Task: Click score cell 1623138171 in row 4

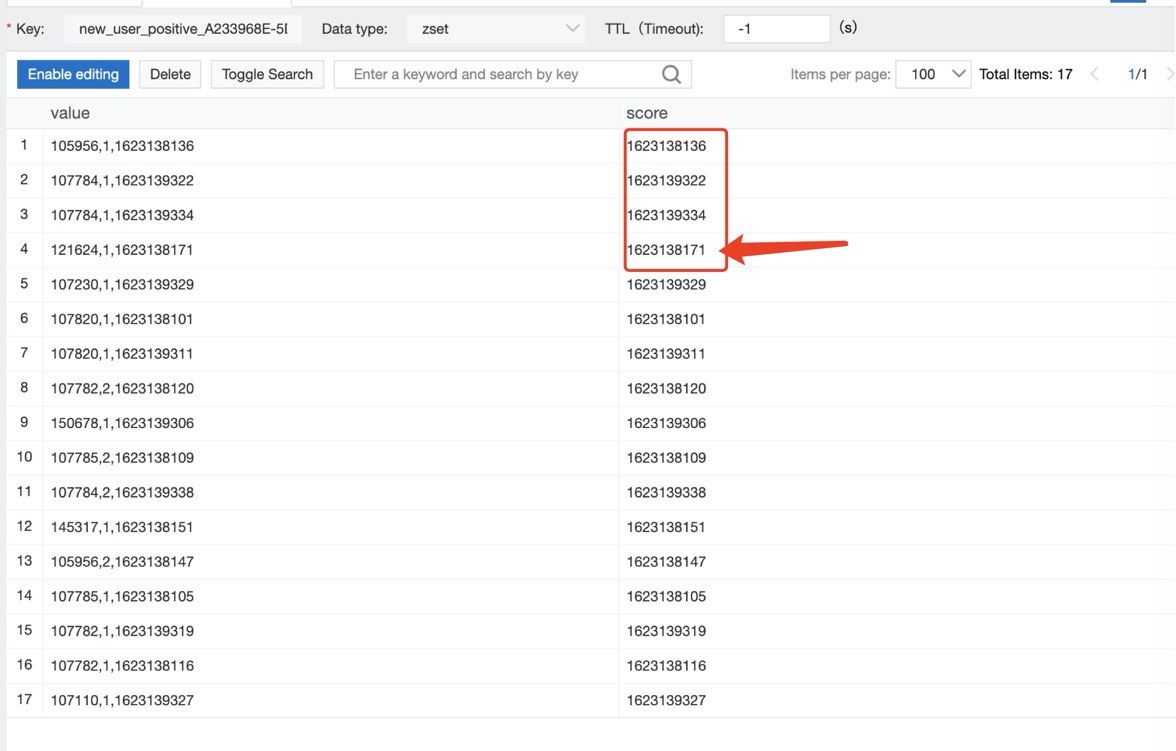Action: (666, 250)
